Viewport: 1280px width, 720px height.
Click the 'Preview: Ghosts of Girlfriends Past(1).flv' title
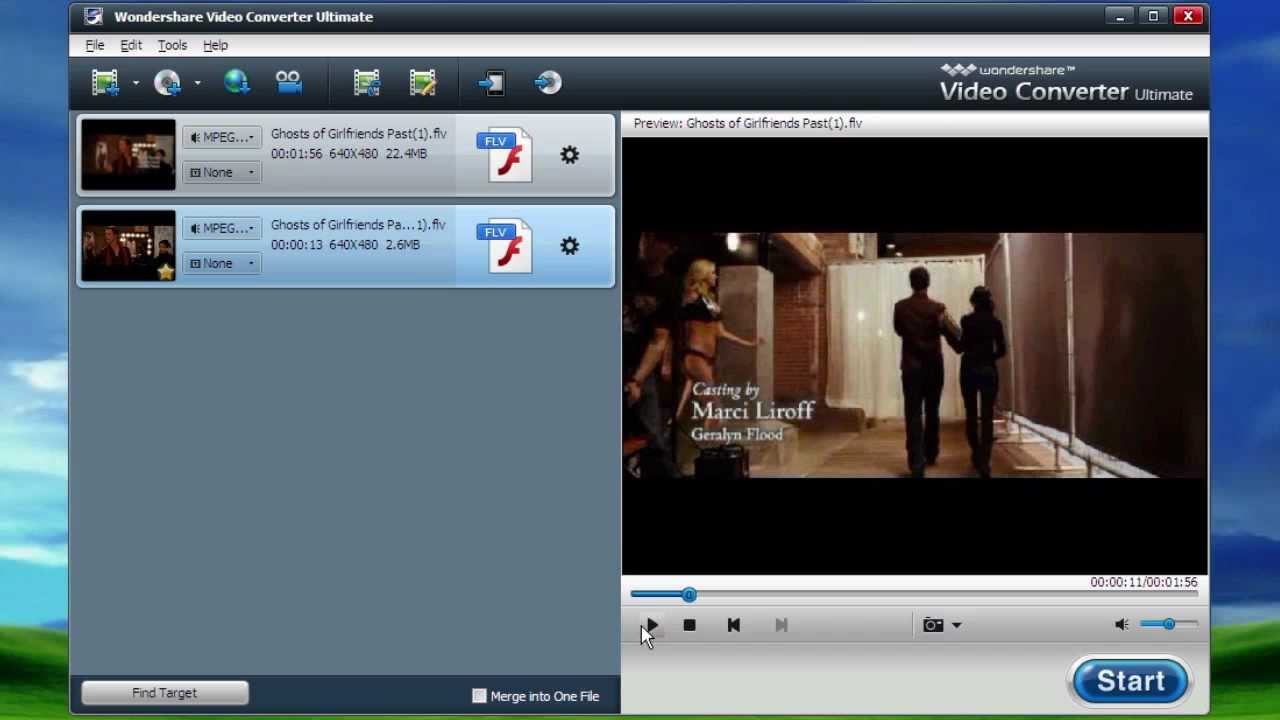(x=748, y=123)
